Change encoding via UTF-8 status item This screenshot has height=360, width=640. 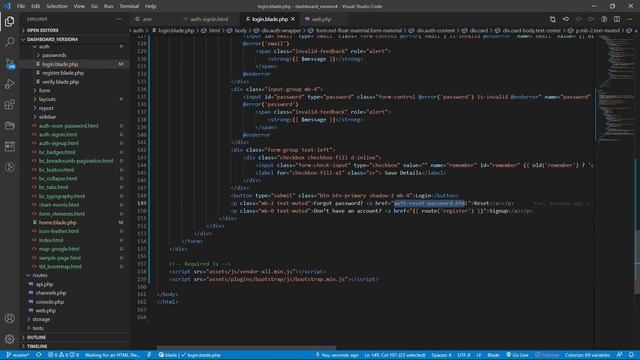point(464,355)
